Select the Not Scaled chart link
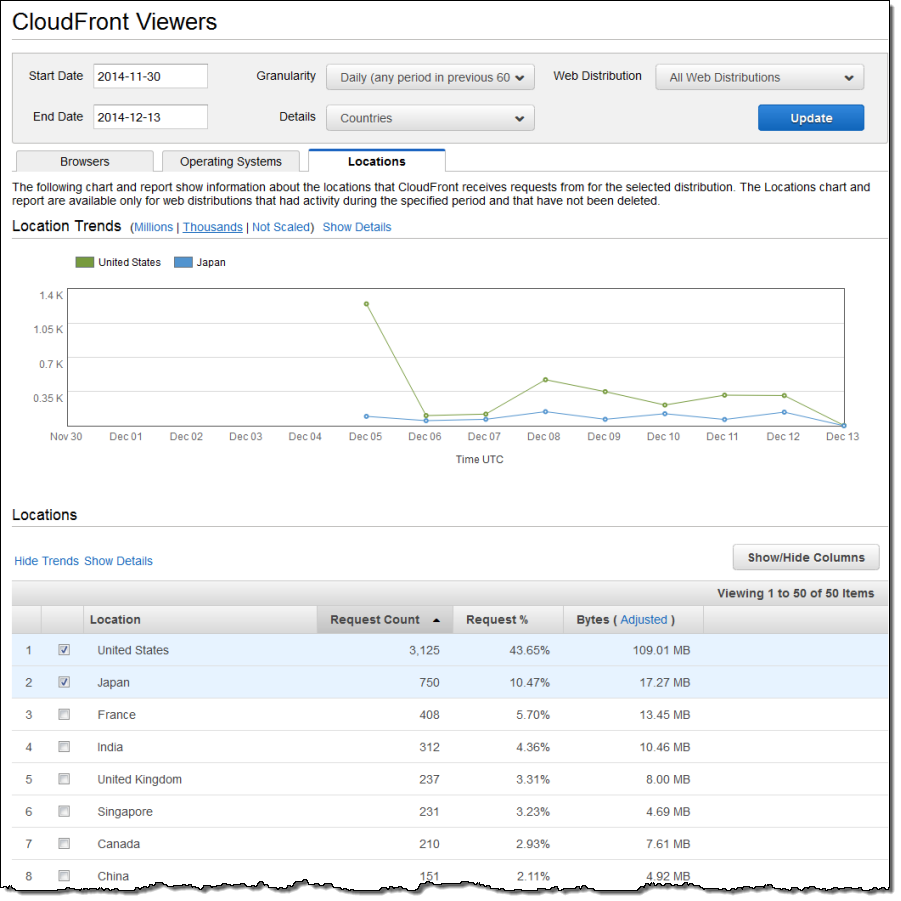This screenshot has width=901, height=901. coord(281,227)
